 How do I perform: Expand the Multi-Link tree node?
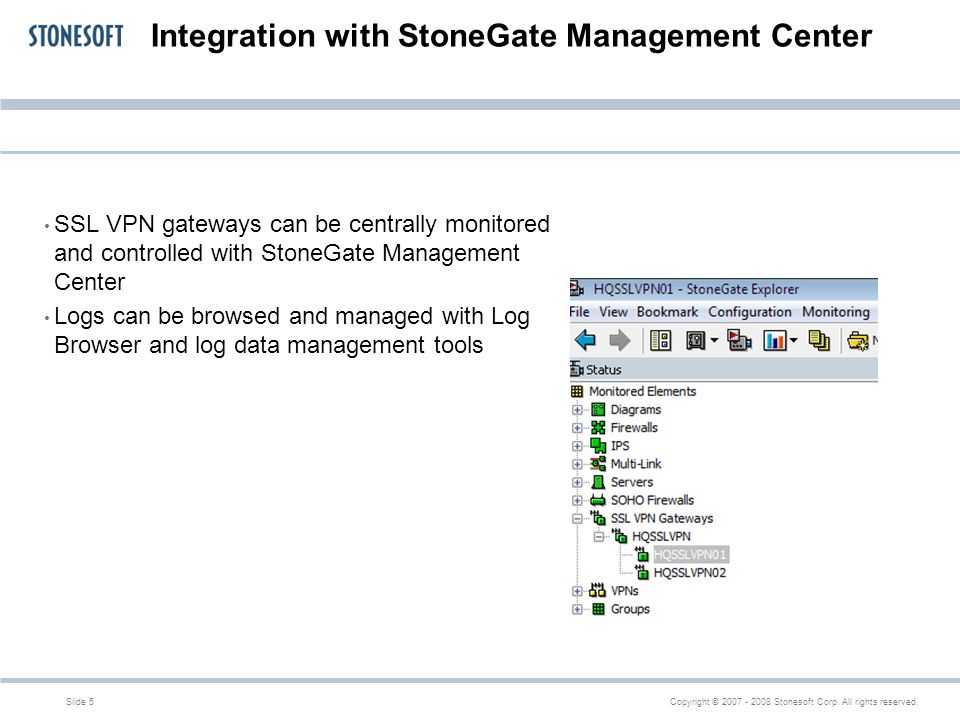click(x=577, y=464)
